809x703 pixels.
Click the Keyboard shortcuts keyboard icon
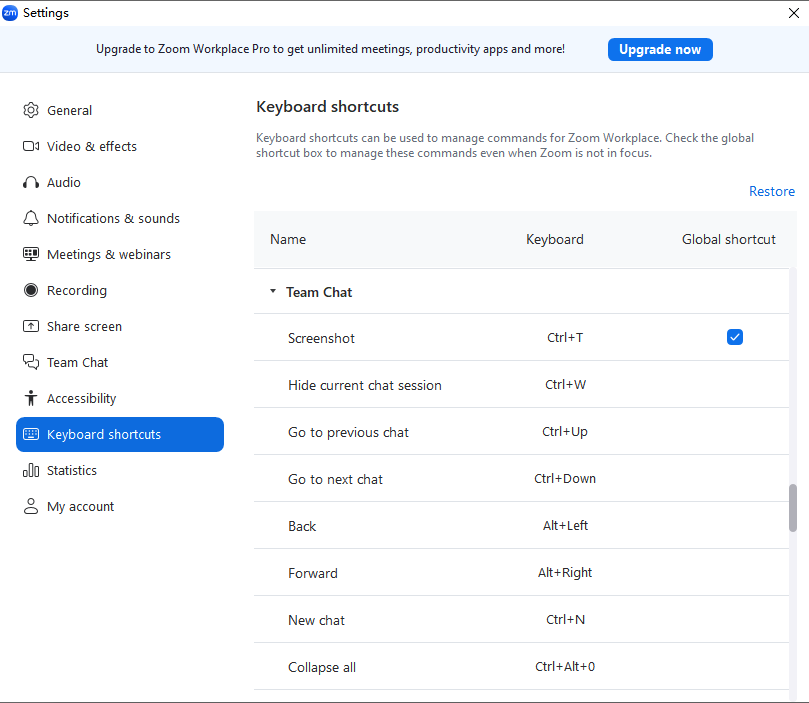point(31,434)
